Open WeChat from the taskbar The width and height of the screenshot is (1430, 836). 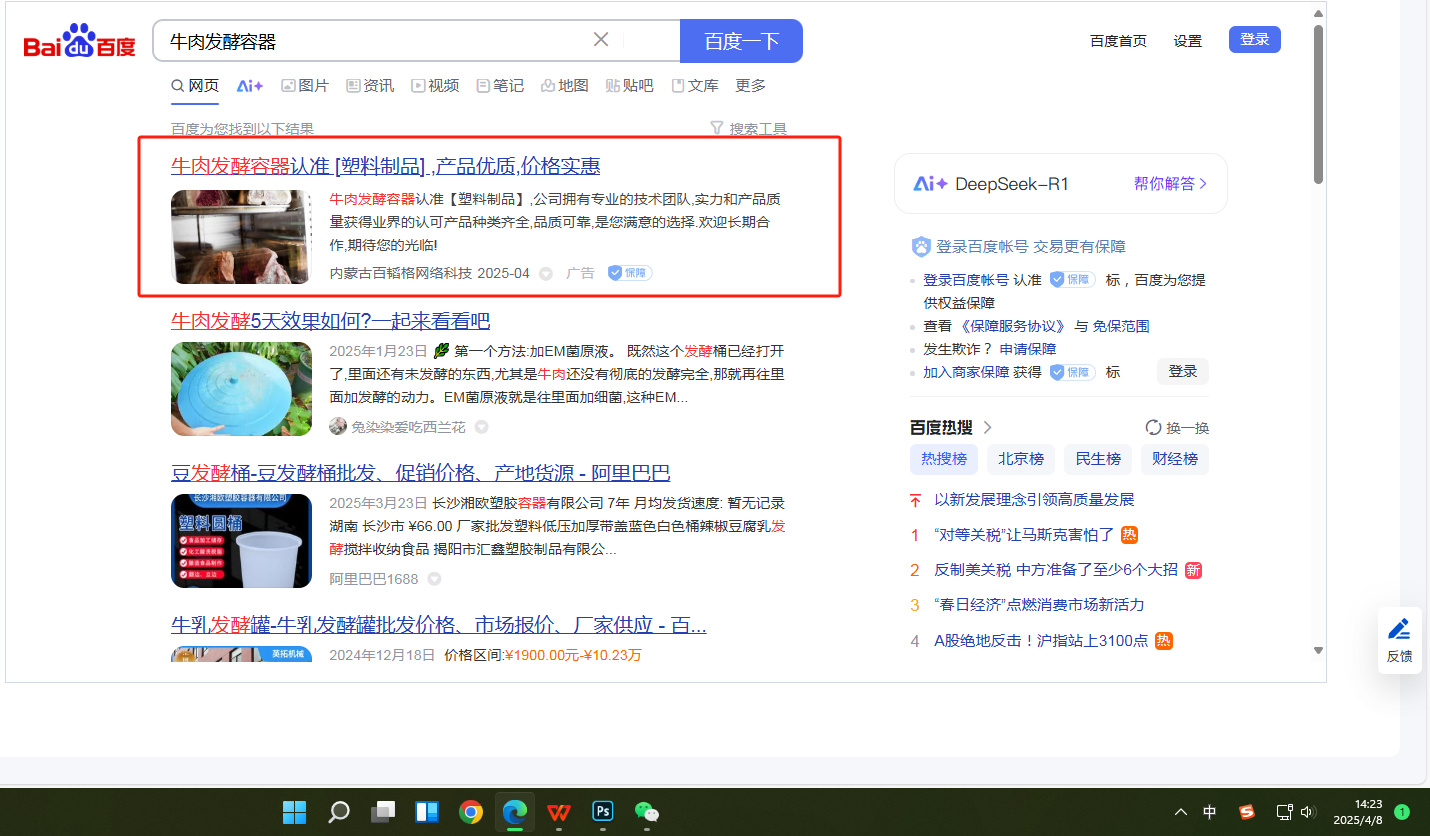647,812
